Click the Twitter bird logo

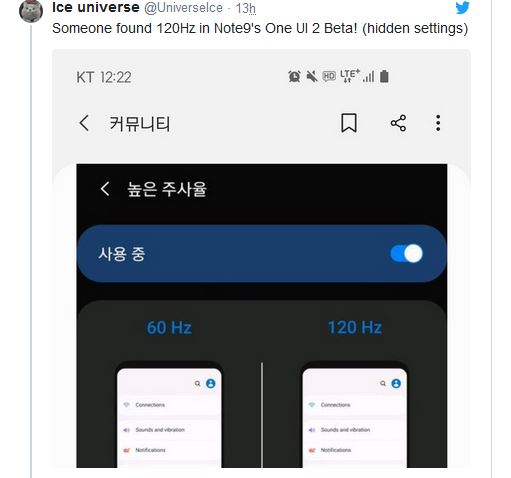462,7
